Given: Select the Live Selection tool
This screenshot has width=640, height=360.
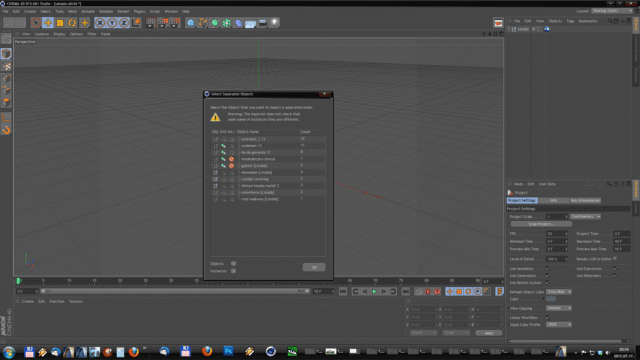Looking at the screenshot, I should coord(36,23).
